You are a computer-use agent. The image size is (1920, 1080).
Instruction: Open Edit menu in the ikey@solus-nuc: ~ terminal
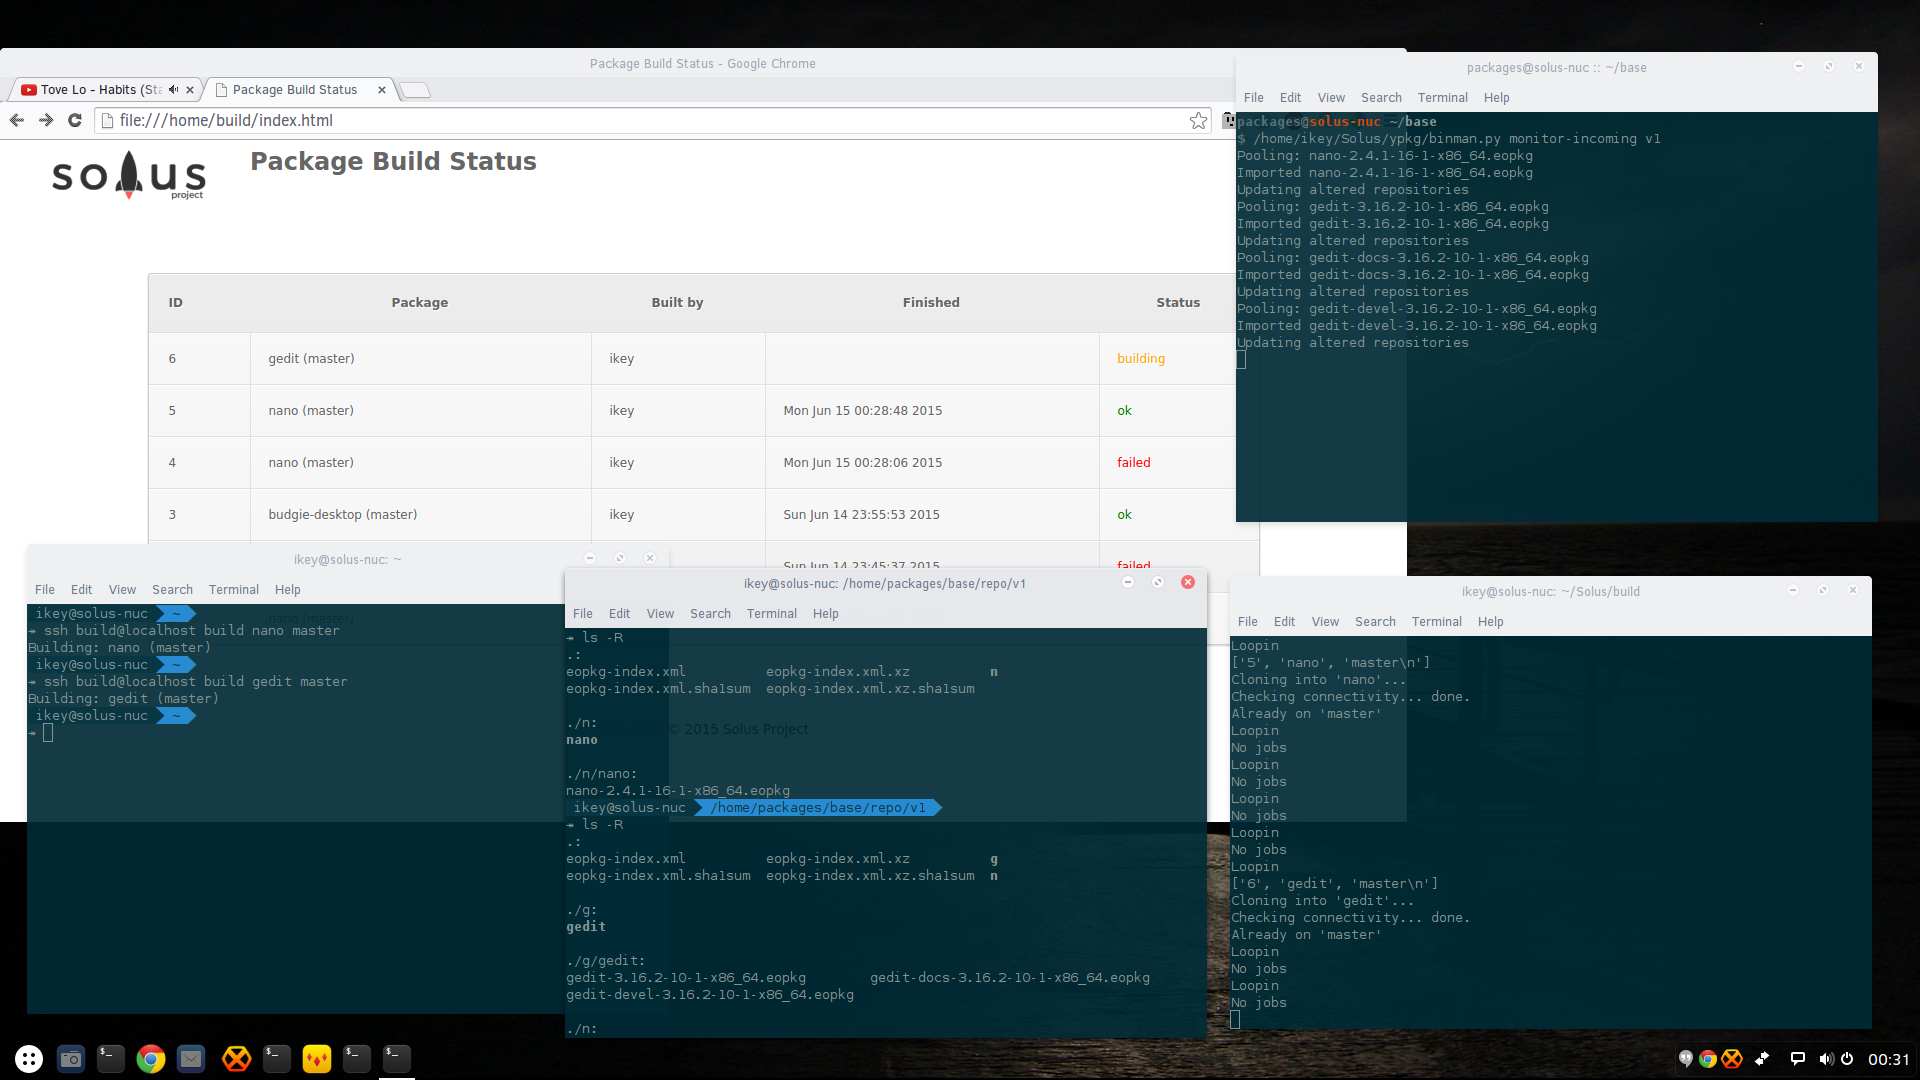coord(82,590)
